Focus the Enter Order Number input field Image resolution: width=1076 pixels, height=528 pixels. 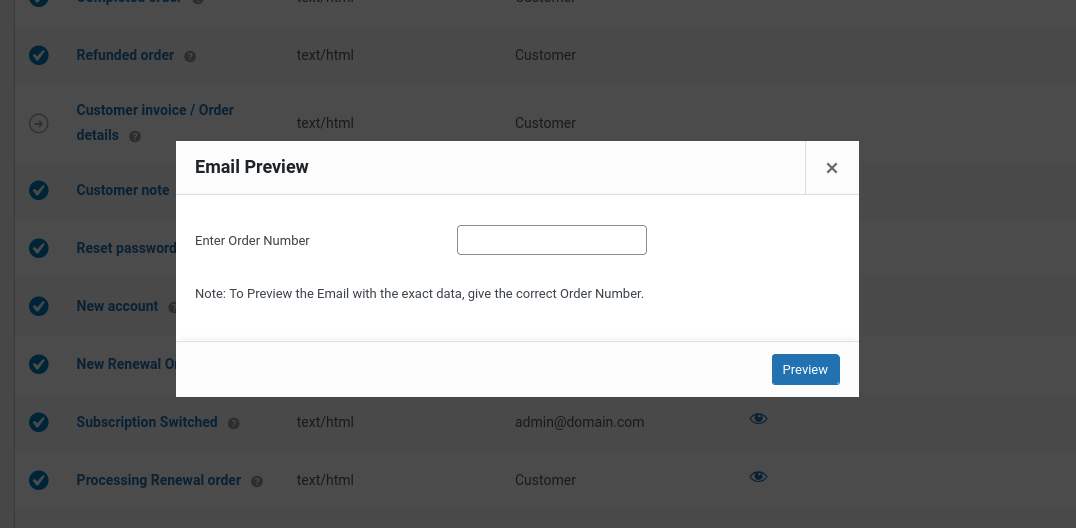coord(551,240)
